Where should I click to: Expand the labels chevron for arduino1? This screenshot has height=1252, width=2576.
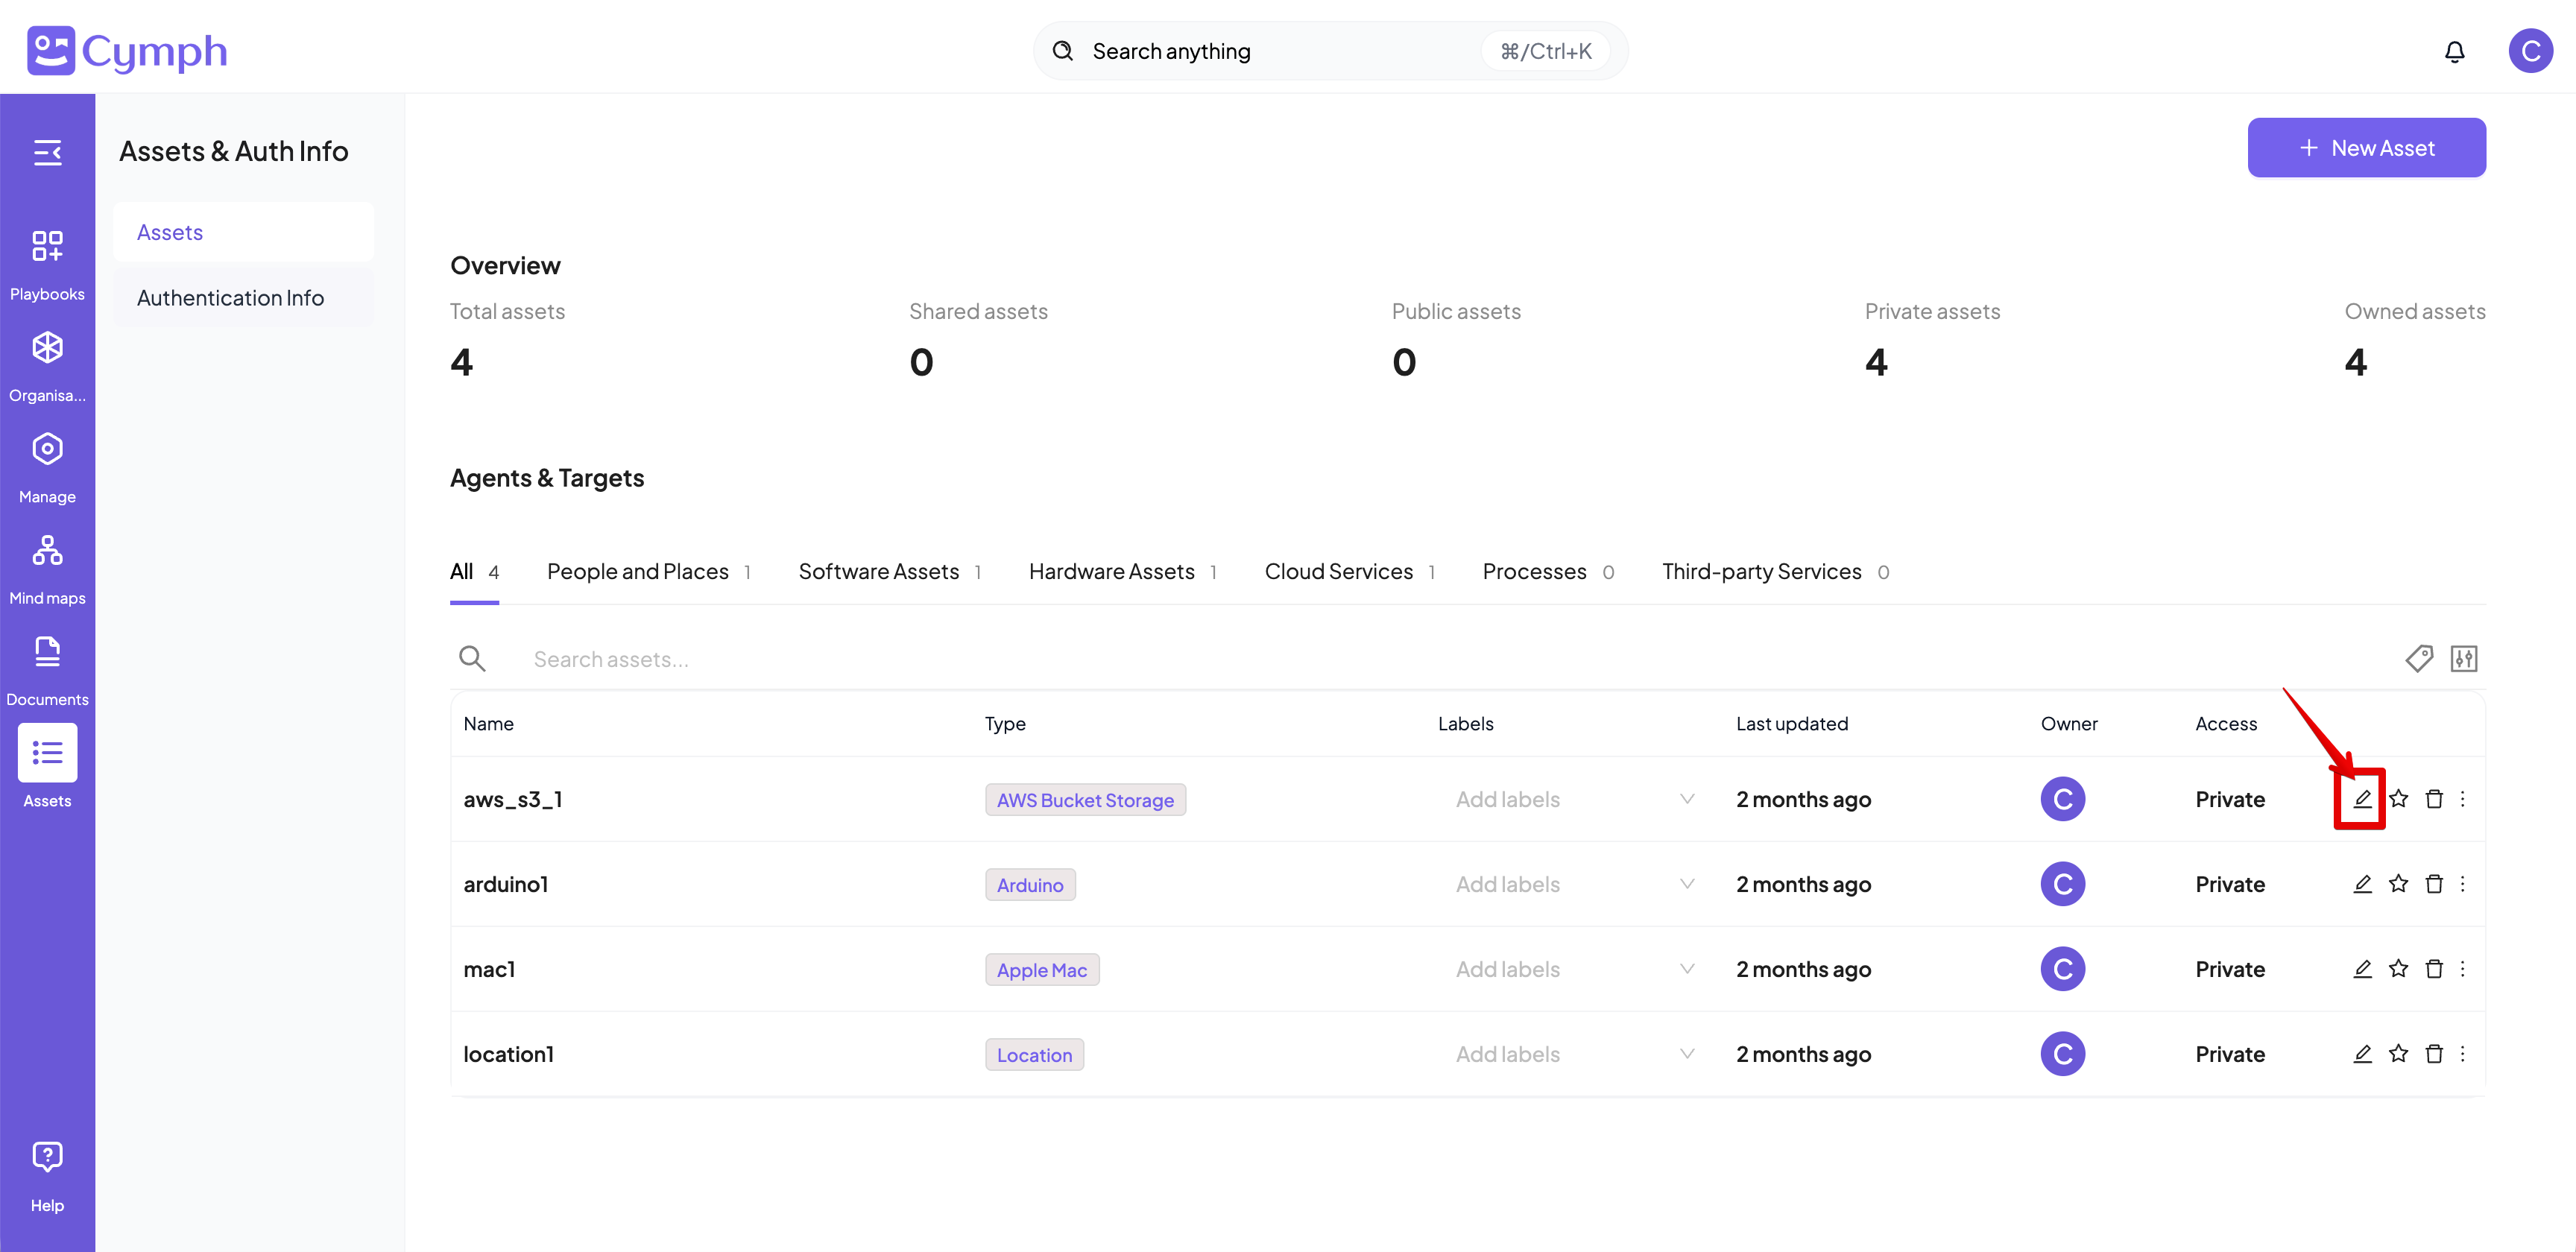point(1686,884)
